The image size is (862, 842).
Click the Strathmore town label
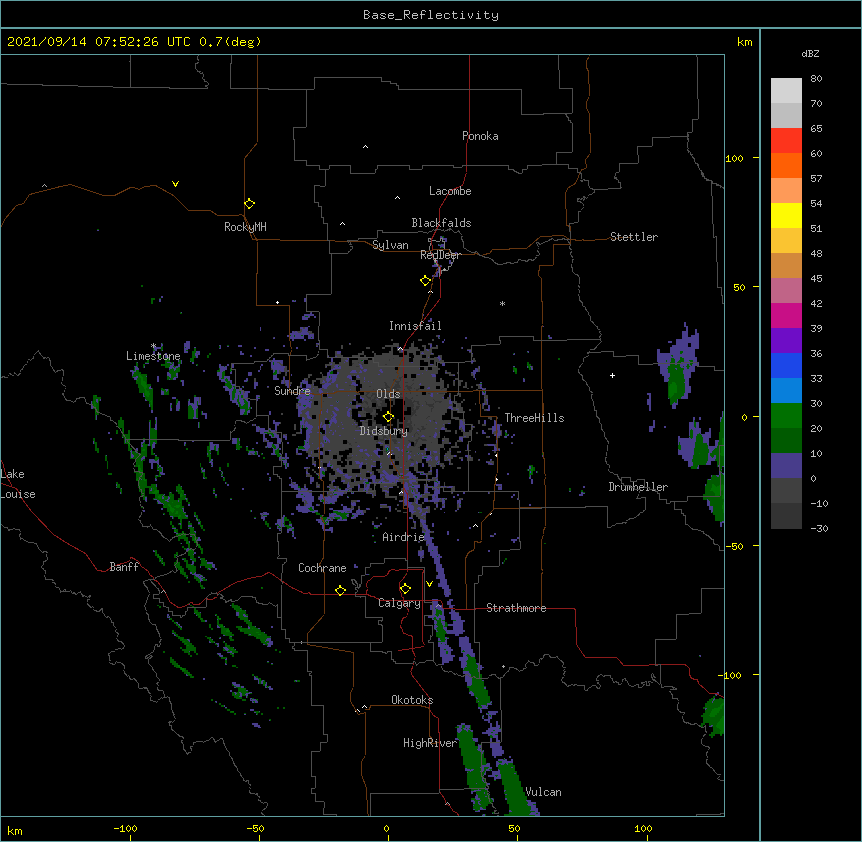(516, 608)
